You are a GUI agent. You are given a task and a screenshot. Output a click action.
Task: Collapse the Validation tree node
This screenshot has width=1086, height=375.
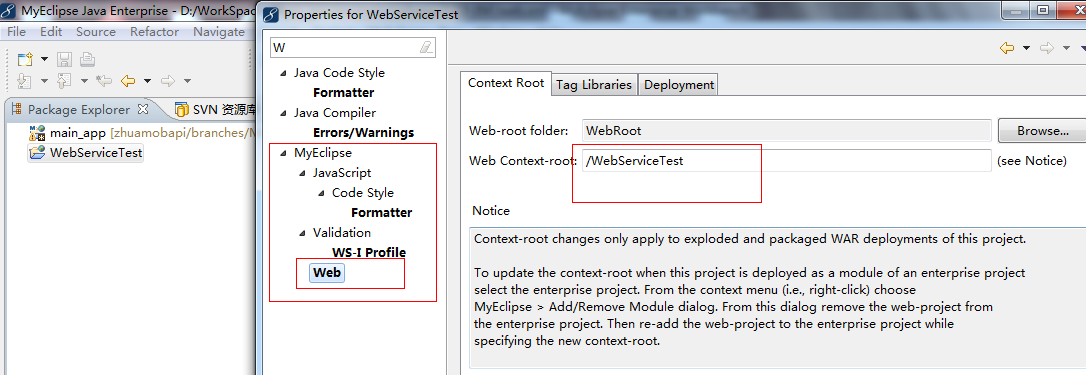point(302,234)
